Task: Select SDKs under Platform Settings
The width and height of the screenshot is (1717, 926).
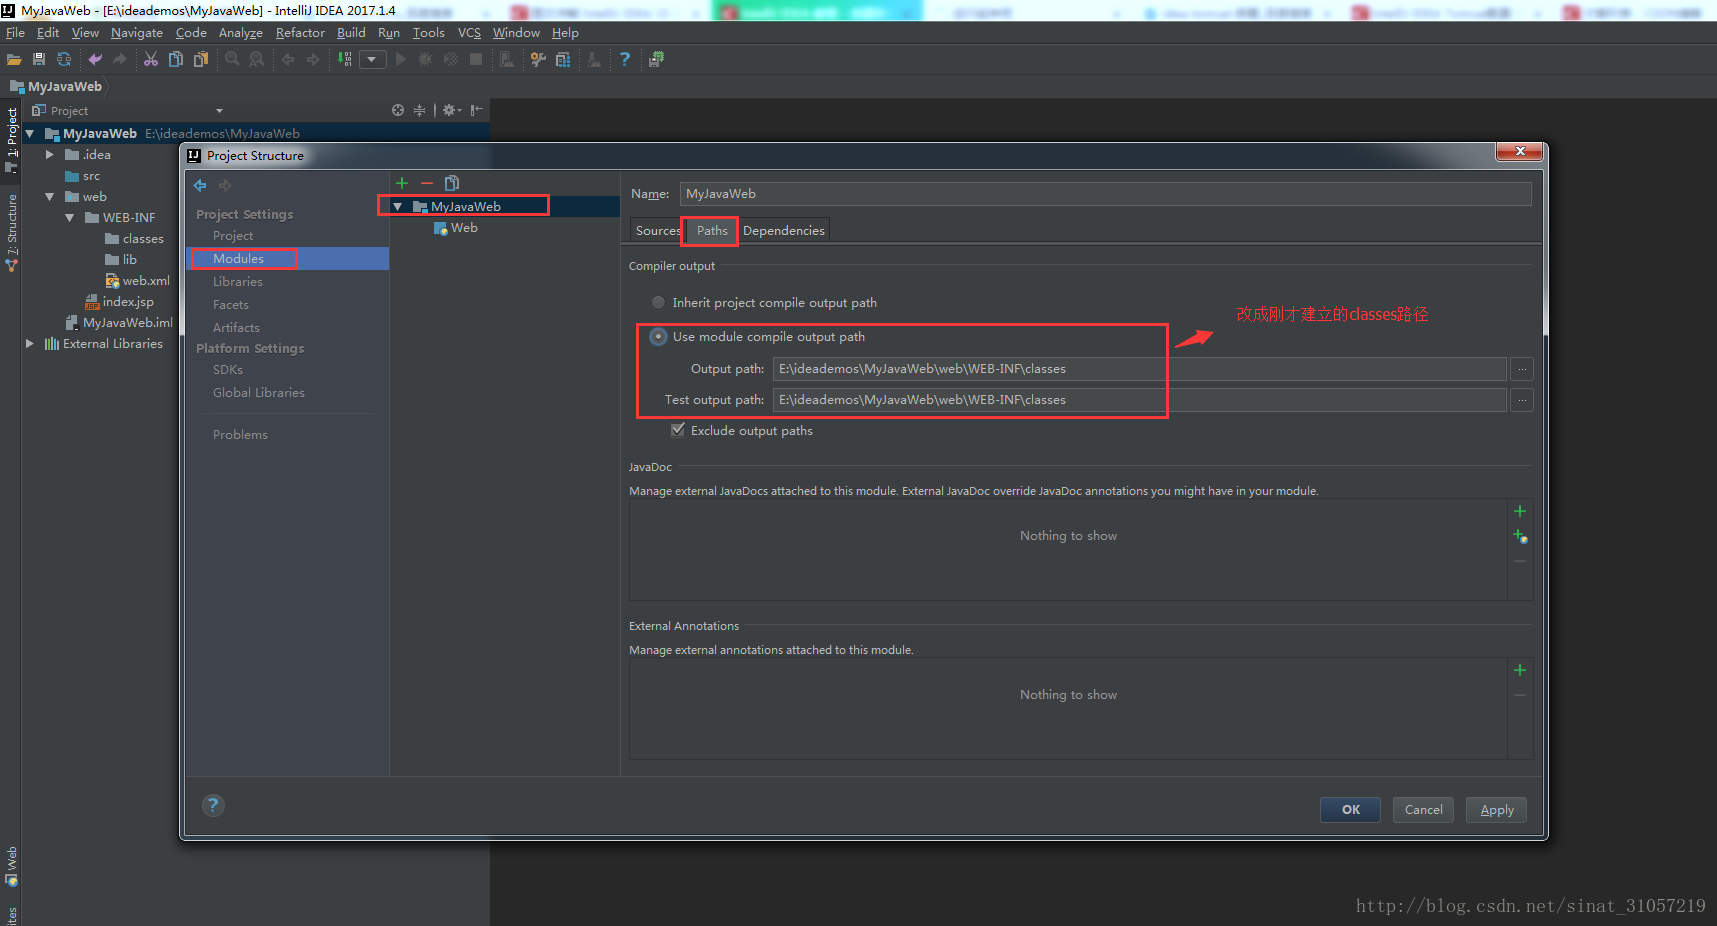Action: [228, 370]
